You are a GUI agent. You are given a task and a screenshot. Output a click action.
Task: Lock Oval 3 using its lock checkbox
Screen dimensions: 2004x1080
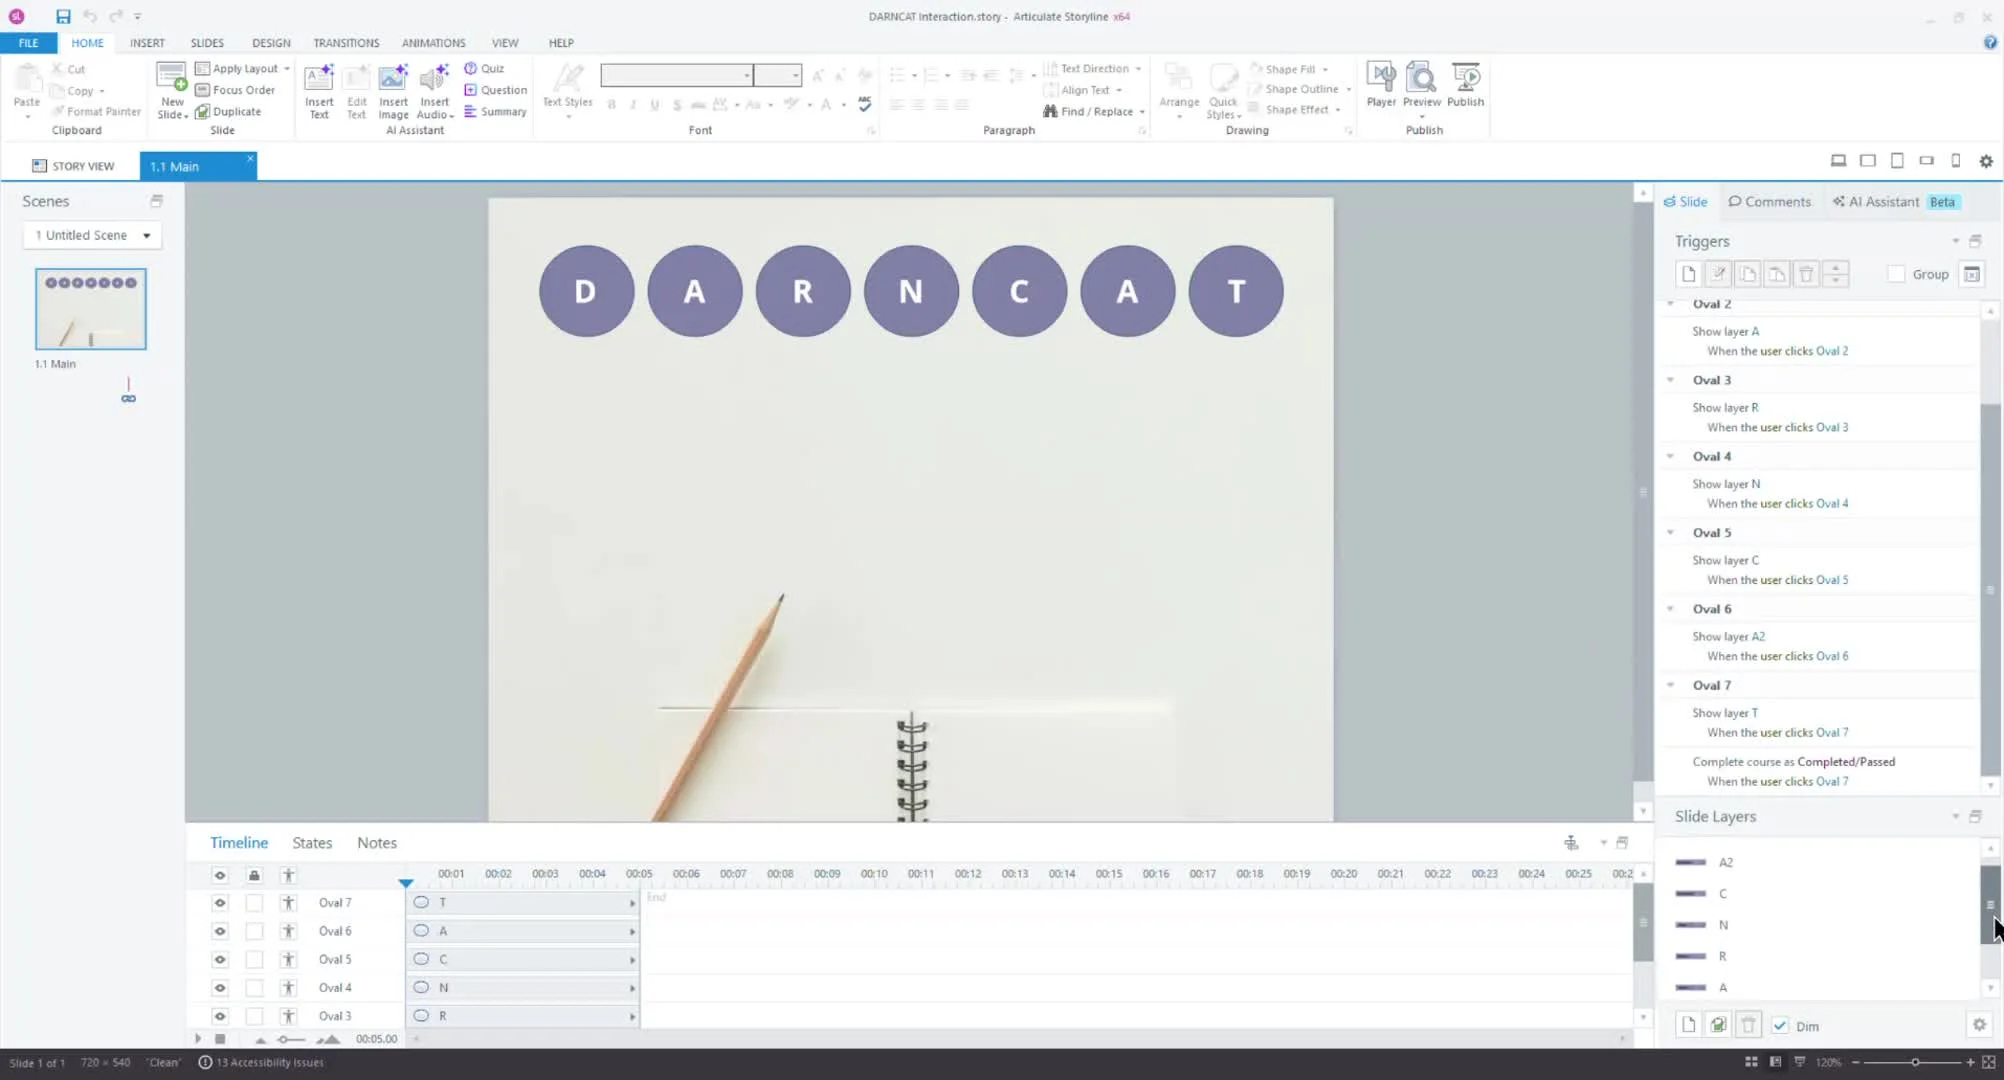(254, 1016)
